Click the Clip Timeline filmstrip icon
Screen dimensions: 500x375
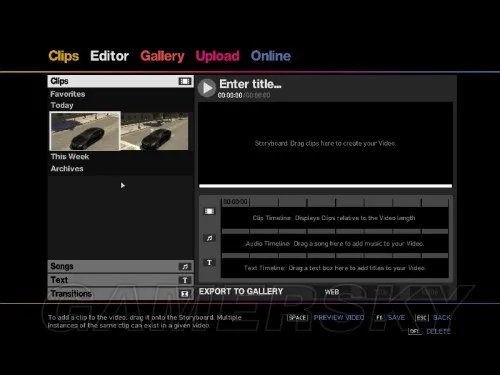click(x=209, y=211)
